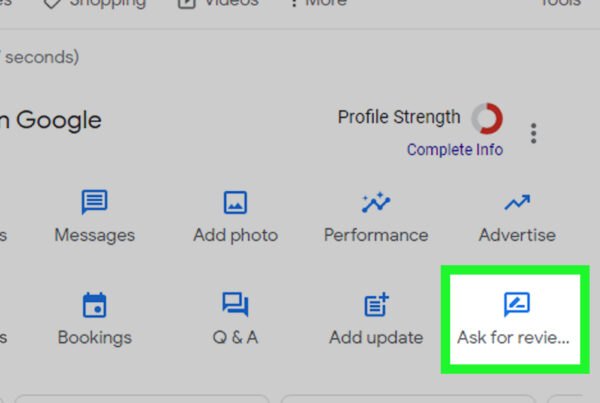Click the Messages label
This screenshot has width=600, height=403.
95,235
